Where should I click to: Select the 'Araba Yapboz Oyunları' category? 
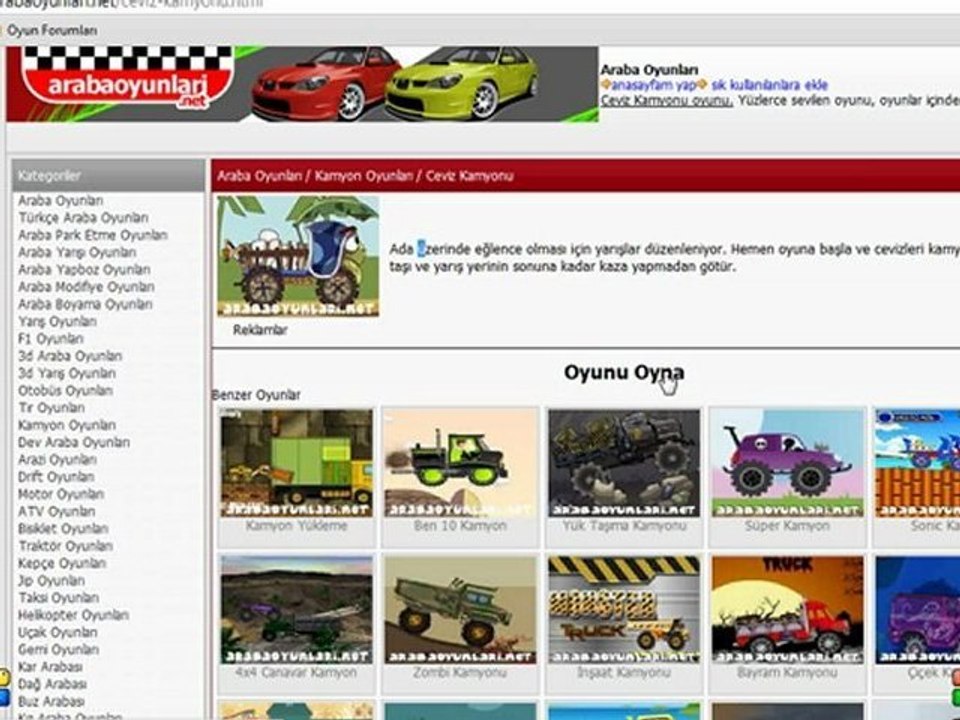click(84, 269)
